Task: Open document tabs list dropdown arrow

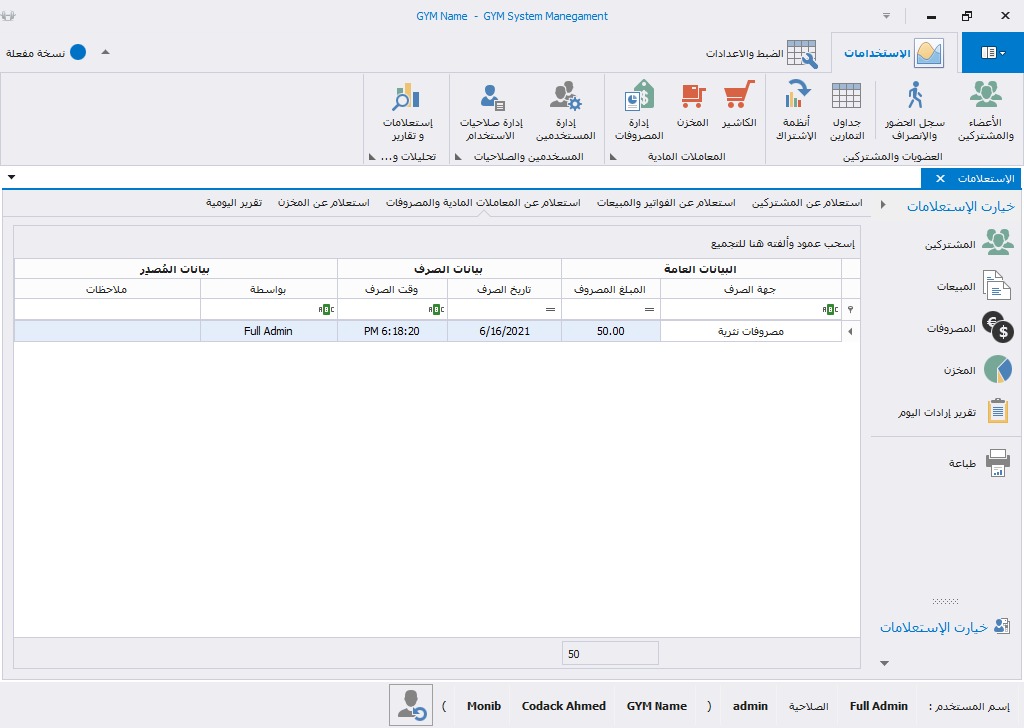Action: pos(11,177)
